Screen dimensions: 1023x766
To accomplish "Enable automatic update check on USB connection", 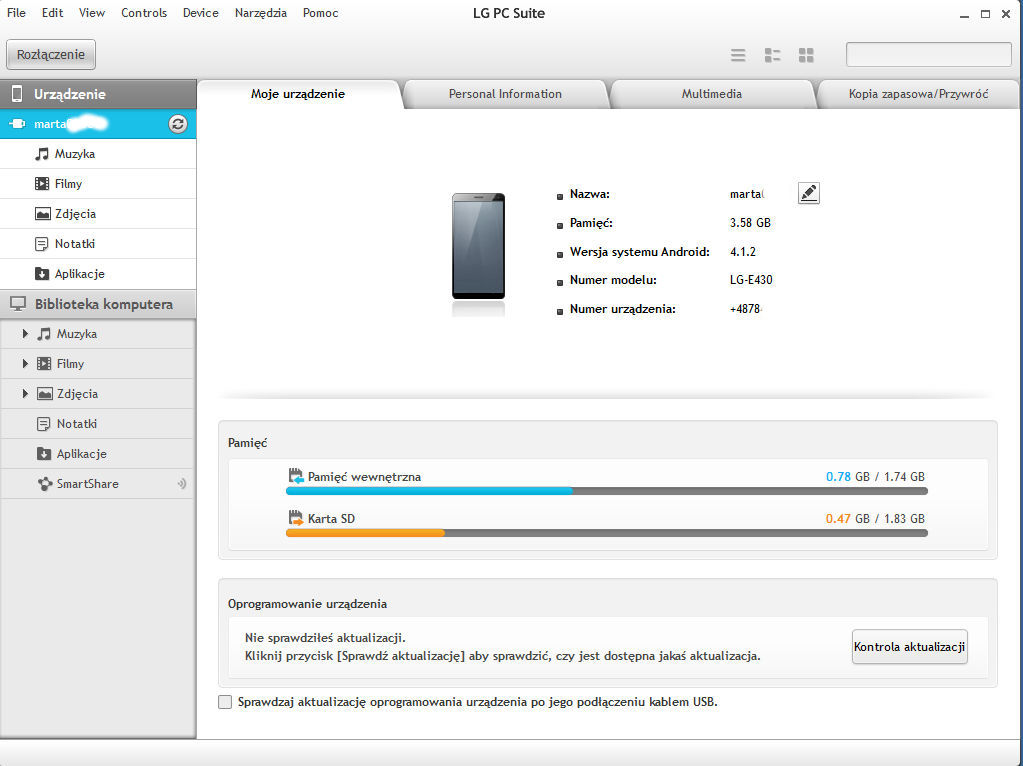I will tap(225, 702).
